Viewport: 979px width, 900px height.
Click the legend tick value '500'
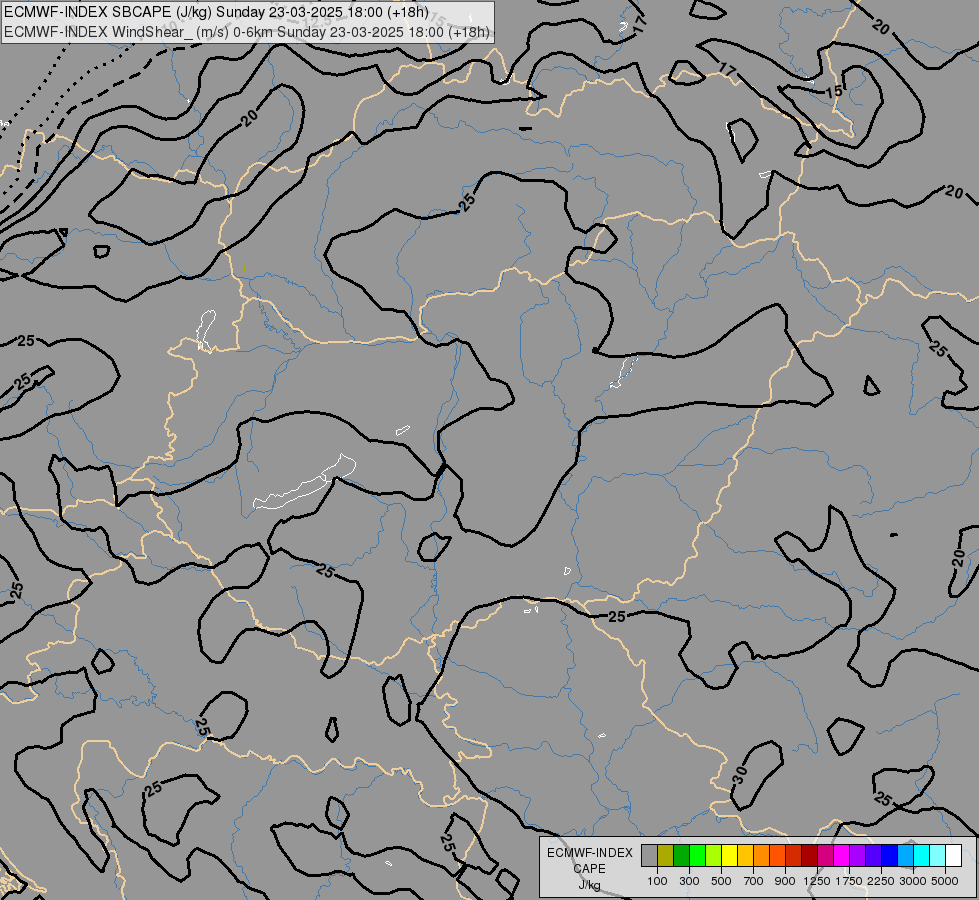pos(721,881)
